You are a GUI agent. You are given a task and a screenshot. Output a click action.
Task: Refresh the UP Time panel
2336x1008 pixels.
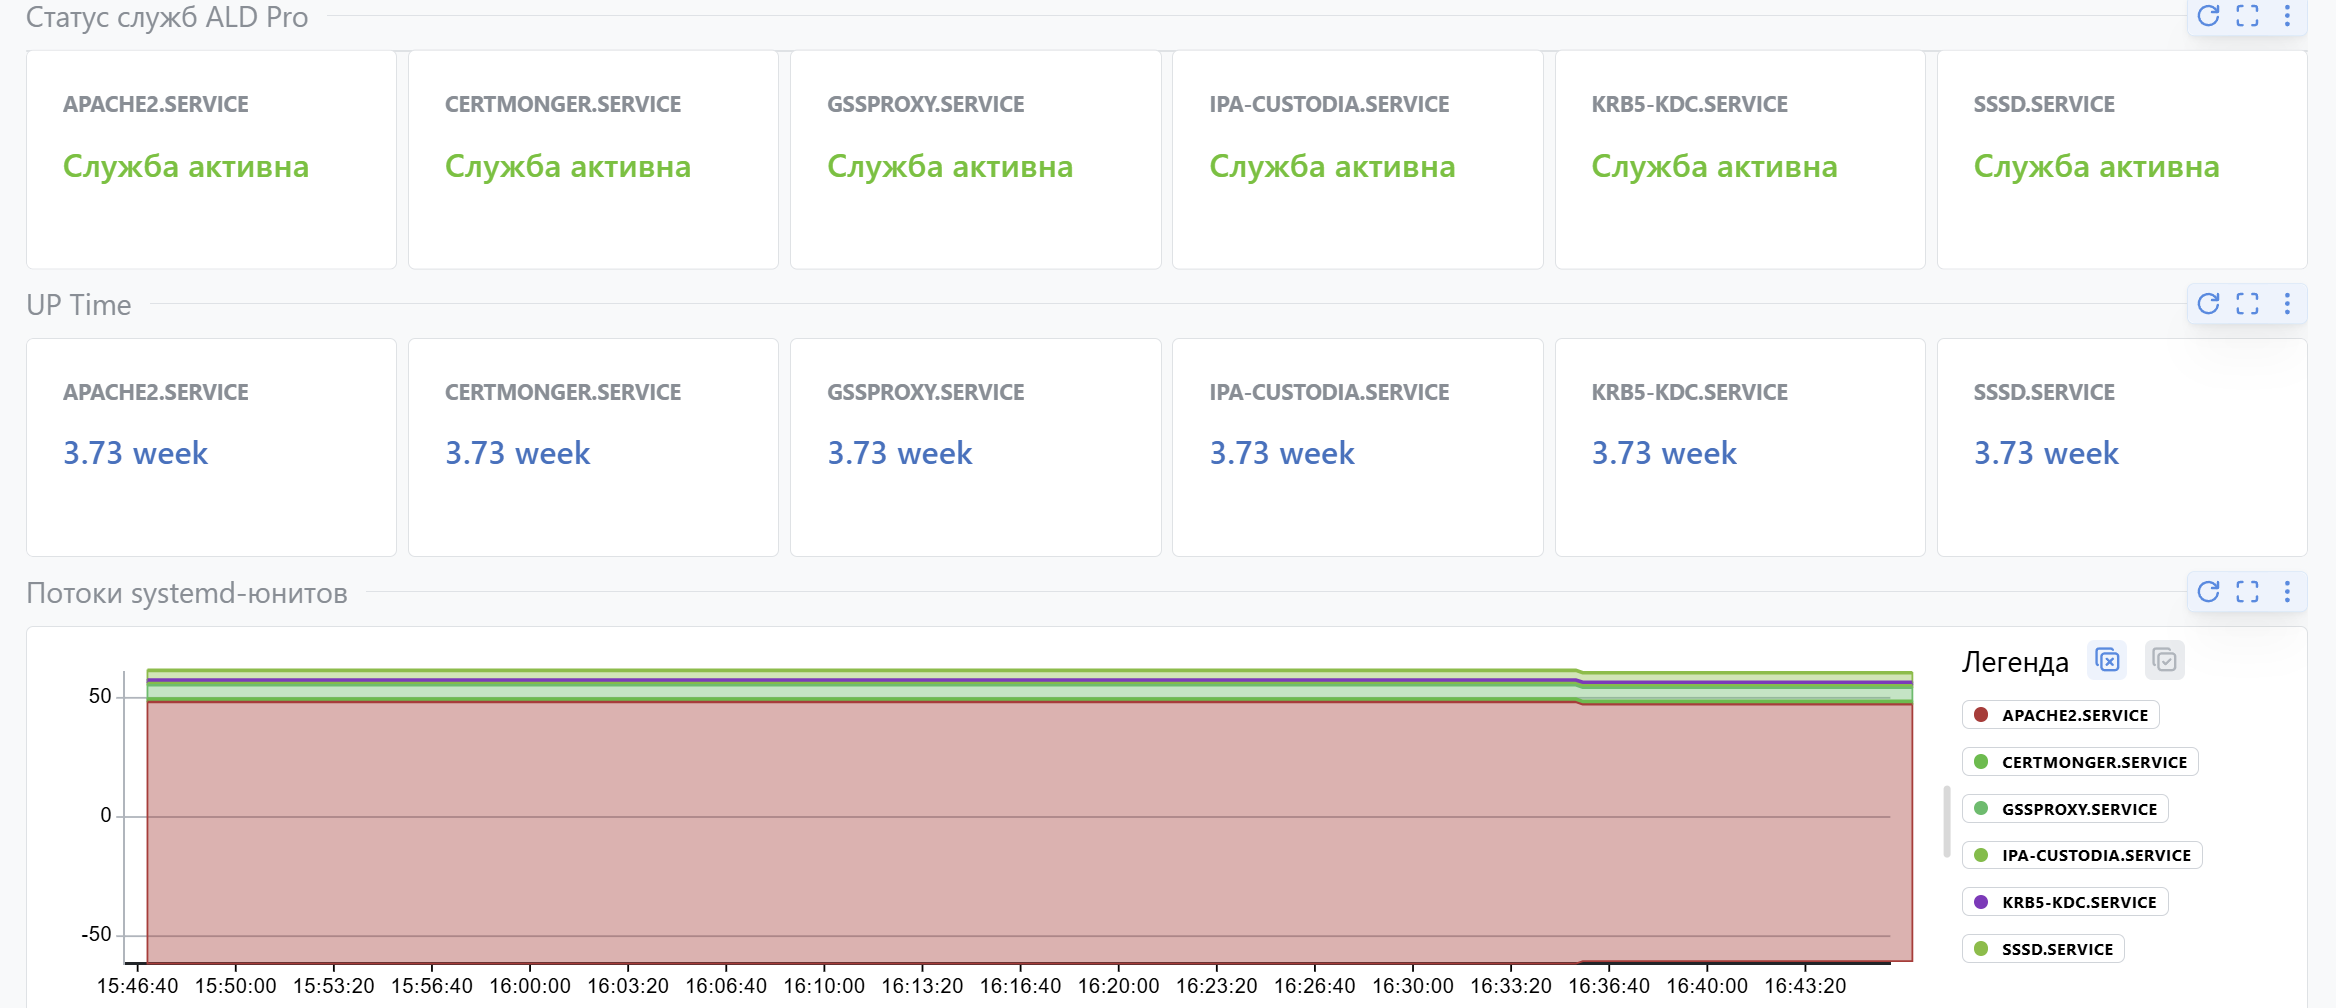[2208, 304]
